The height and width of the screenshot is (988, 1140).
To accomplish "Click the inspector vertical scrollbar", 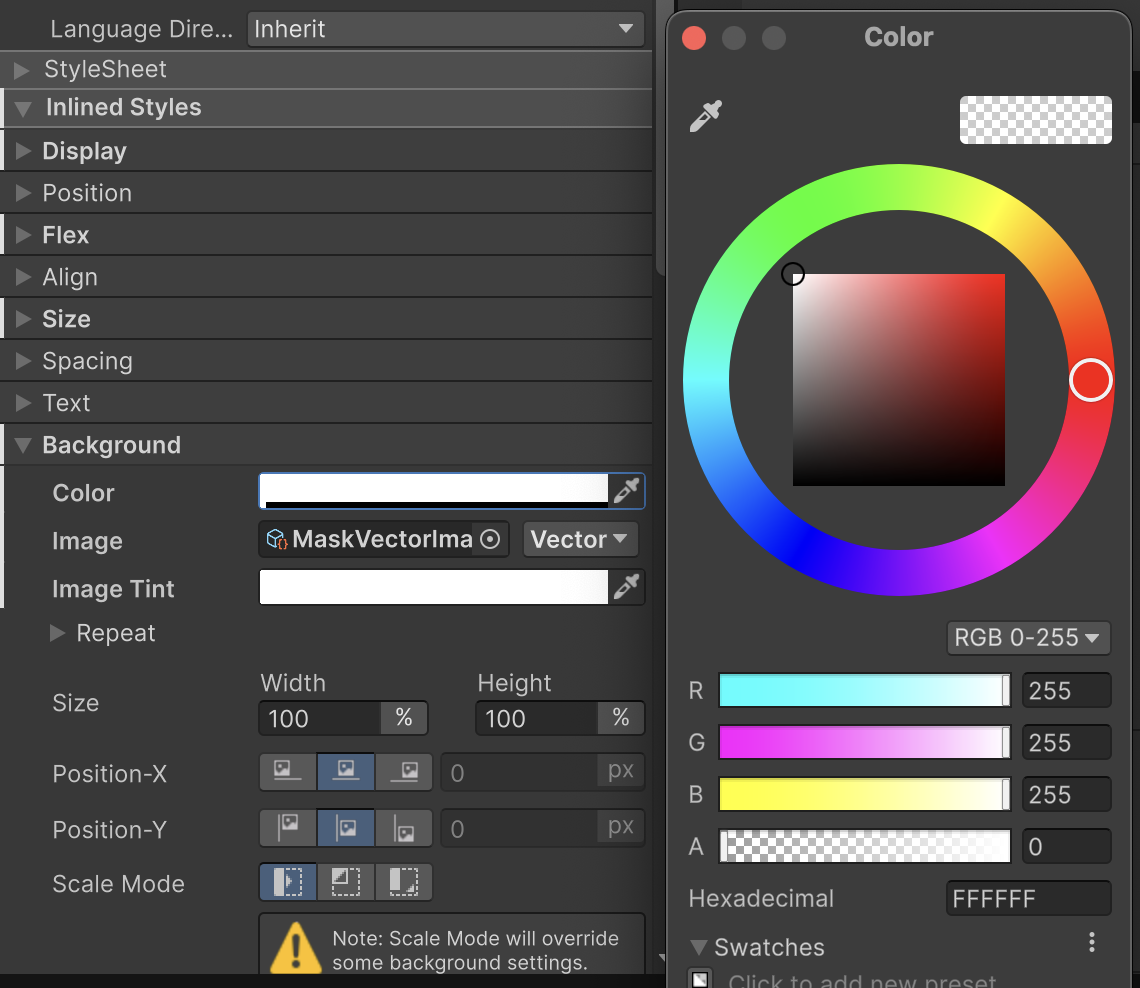I will point(660,138).
